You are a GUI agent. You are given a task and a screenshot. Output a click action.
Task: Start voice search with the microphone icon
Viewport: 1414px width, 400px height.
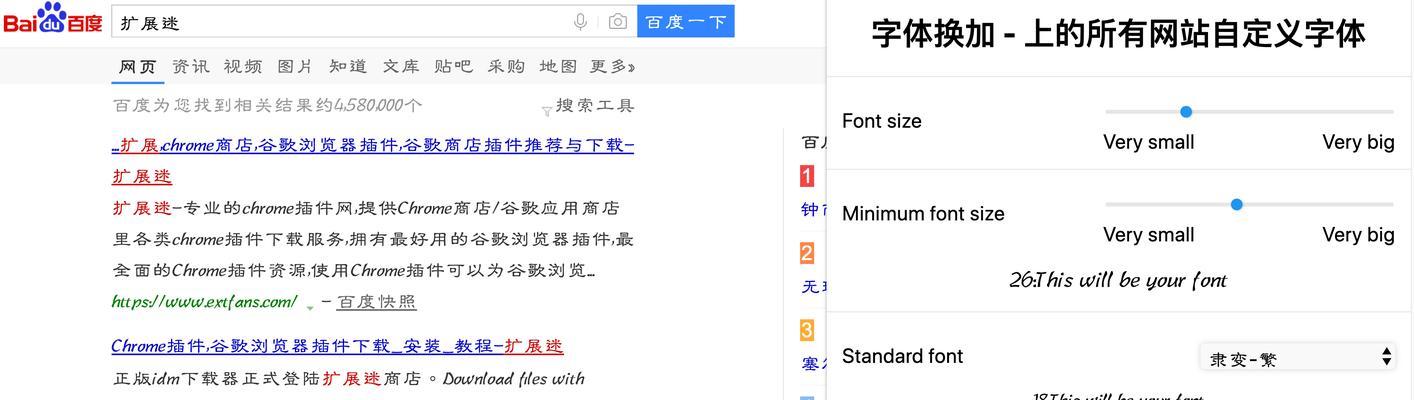(580, 21)
